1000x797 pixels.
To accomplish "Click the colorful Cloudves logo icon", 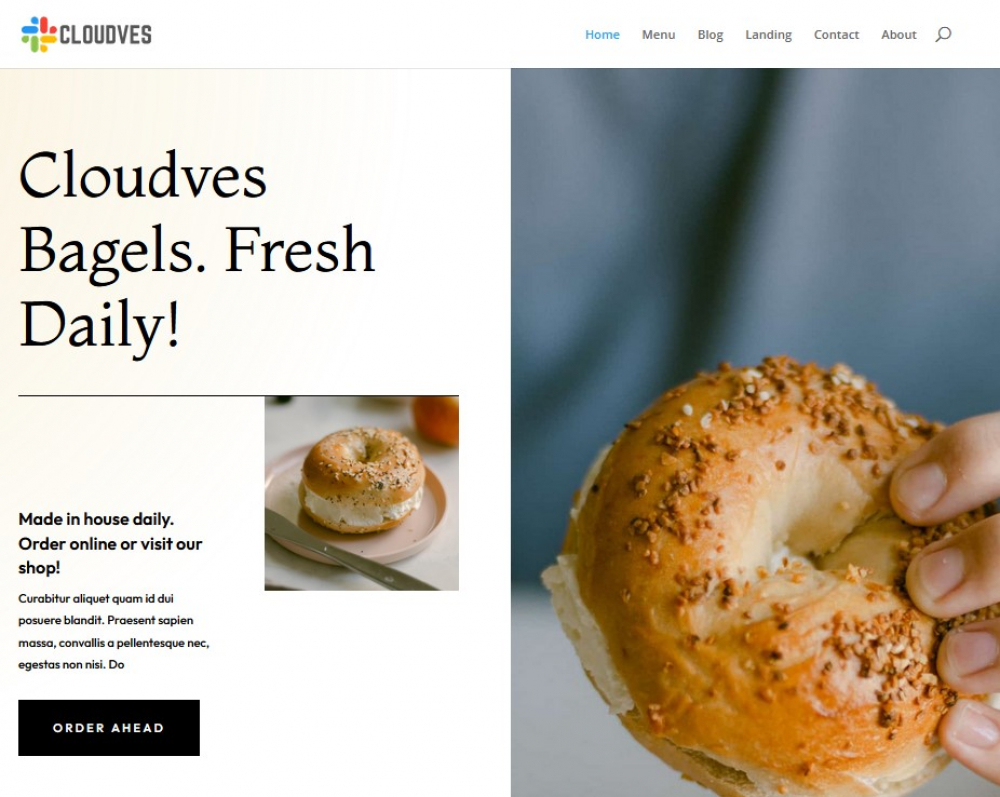I will coord(39,34).
